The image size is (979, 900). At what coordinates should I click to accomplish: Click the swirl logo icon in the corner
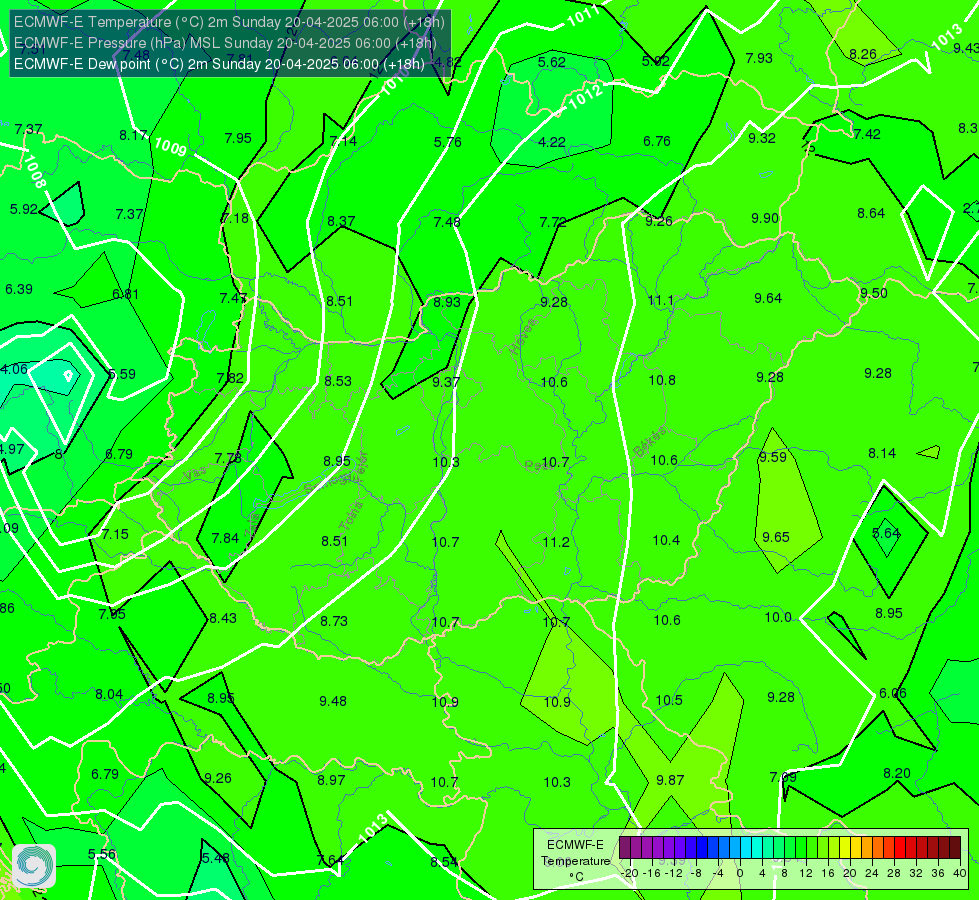(x=34, y=866)
